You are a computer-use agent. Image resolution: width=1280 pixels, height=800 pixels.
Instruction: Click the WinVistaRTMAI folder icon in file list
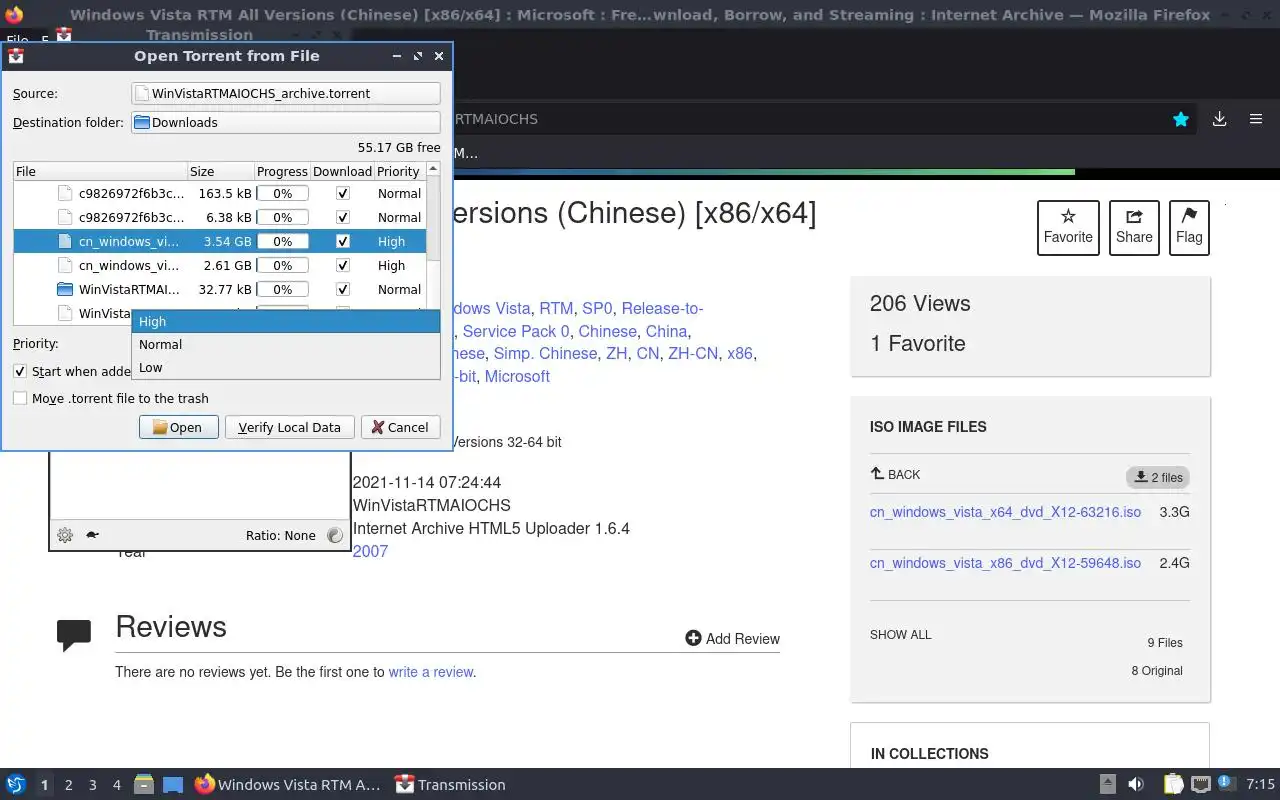point(65,289)
